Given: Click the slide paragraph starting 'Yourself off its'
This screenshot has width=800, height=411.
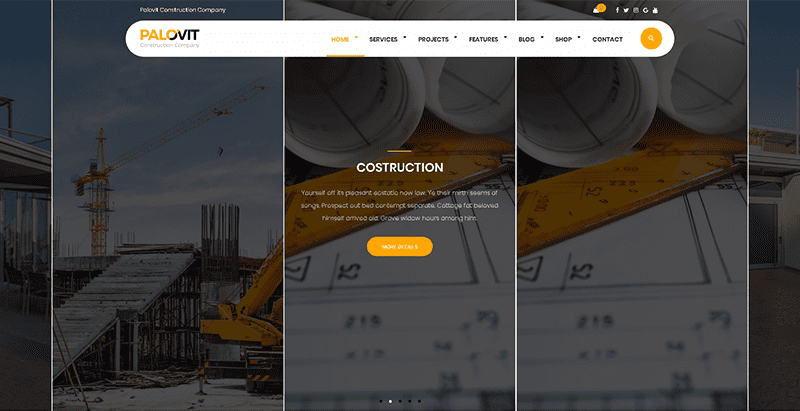Looking at the screenshot, I should click(399, 206).
